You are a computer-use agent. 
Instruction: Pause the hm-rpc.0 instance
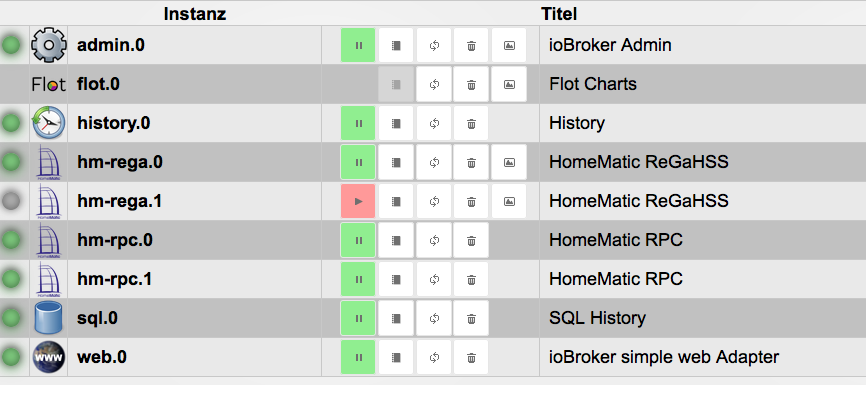click(358, 241)
